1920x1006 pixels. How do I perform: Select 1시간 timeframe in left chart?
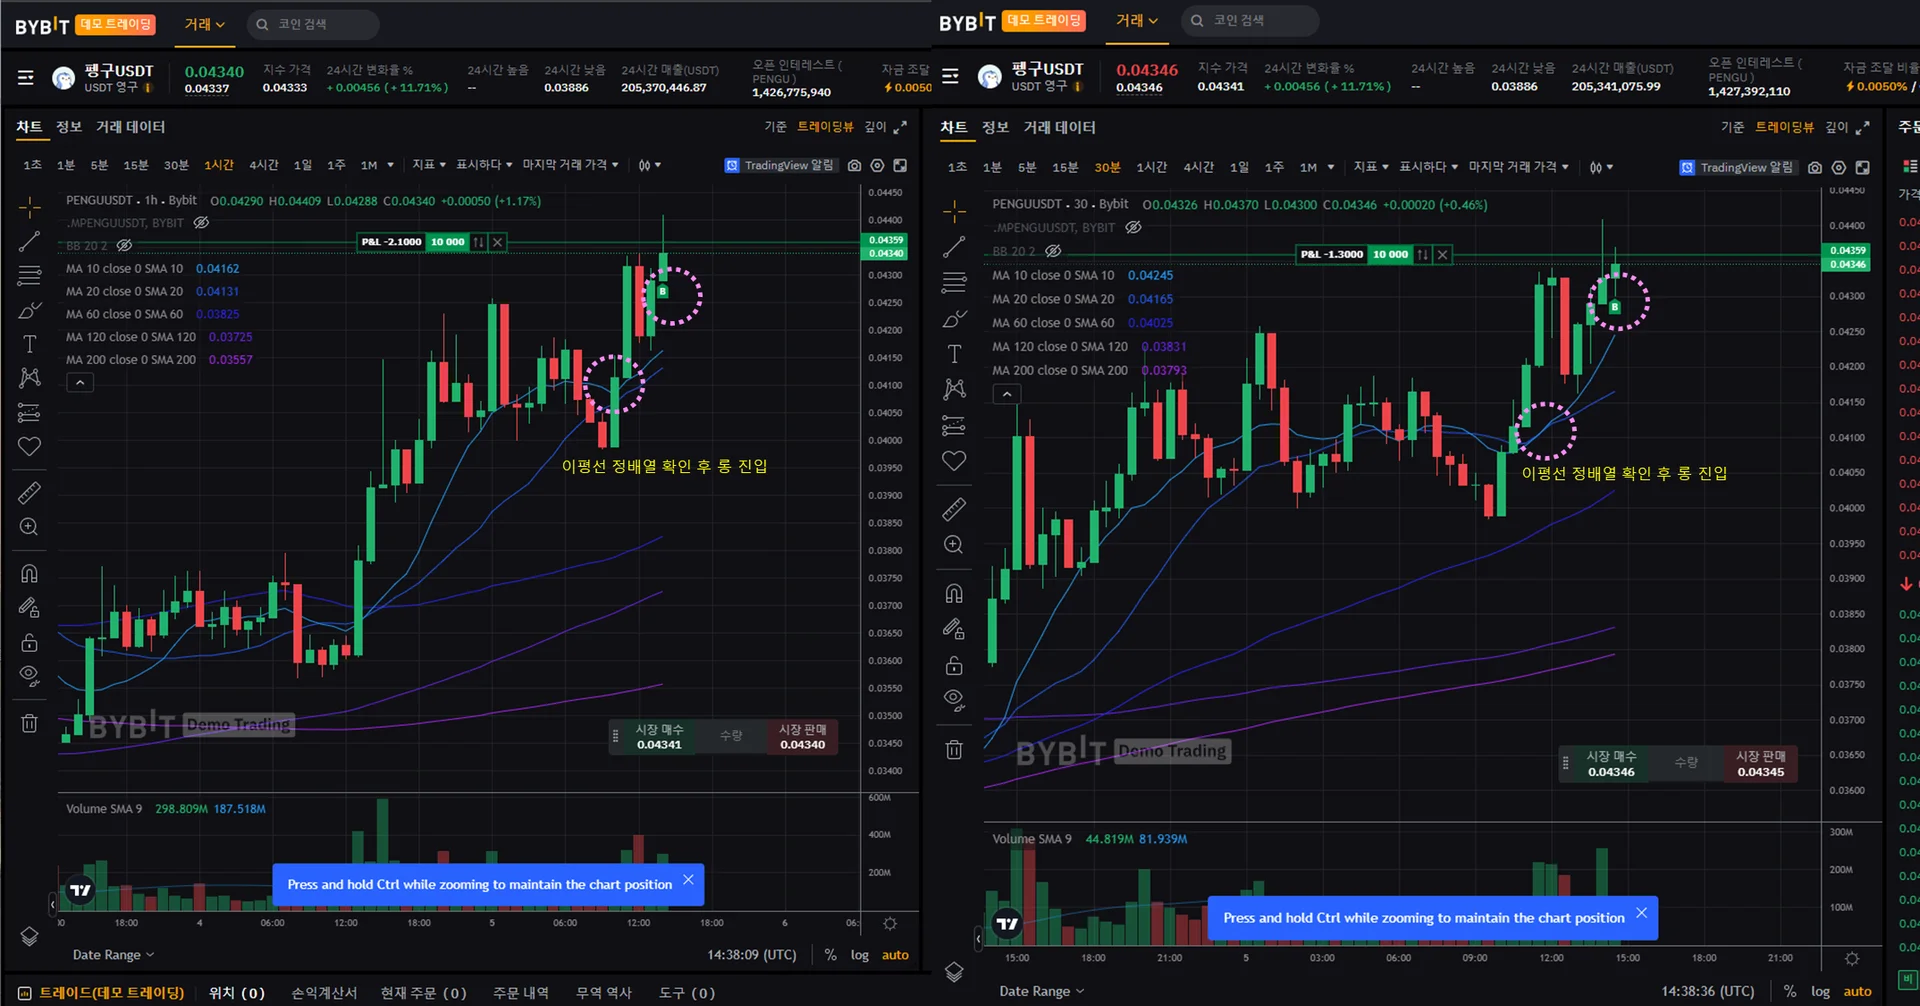(x=219, y=164)
